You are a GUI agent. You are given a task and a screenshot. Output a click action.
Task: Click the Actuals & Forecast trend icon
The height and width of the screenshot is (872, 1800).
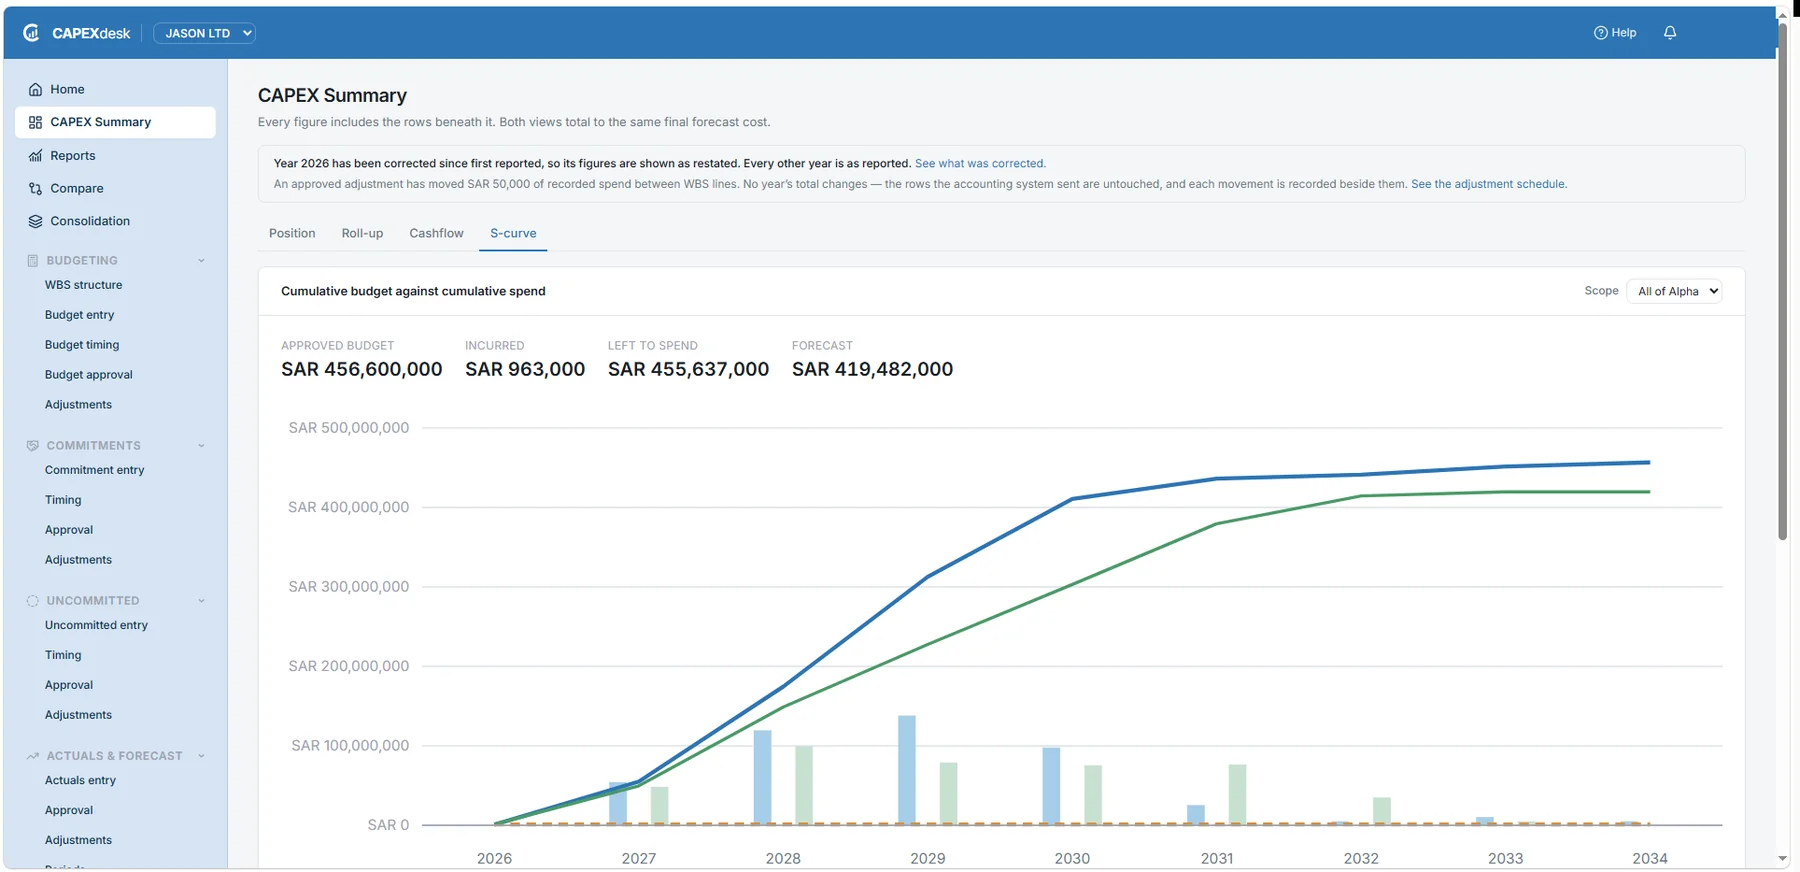(32, 756)
